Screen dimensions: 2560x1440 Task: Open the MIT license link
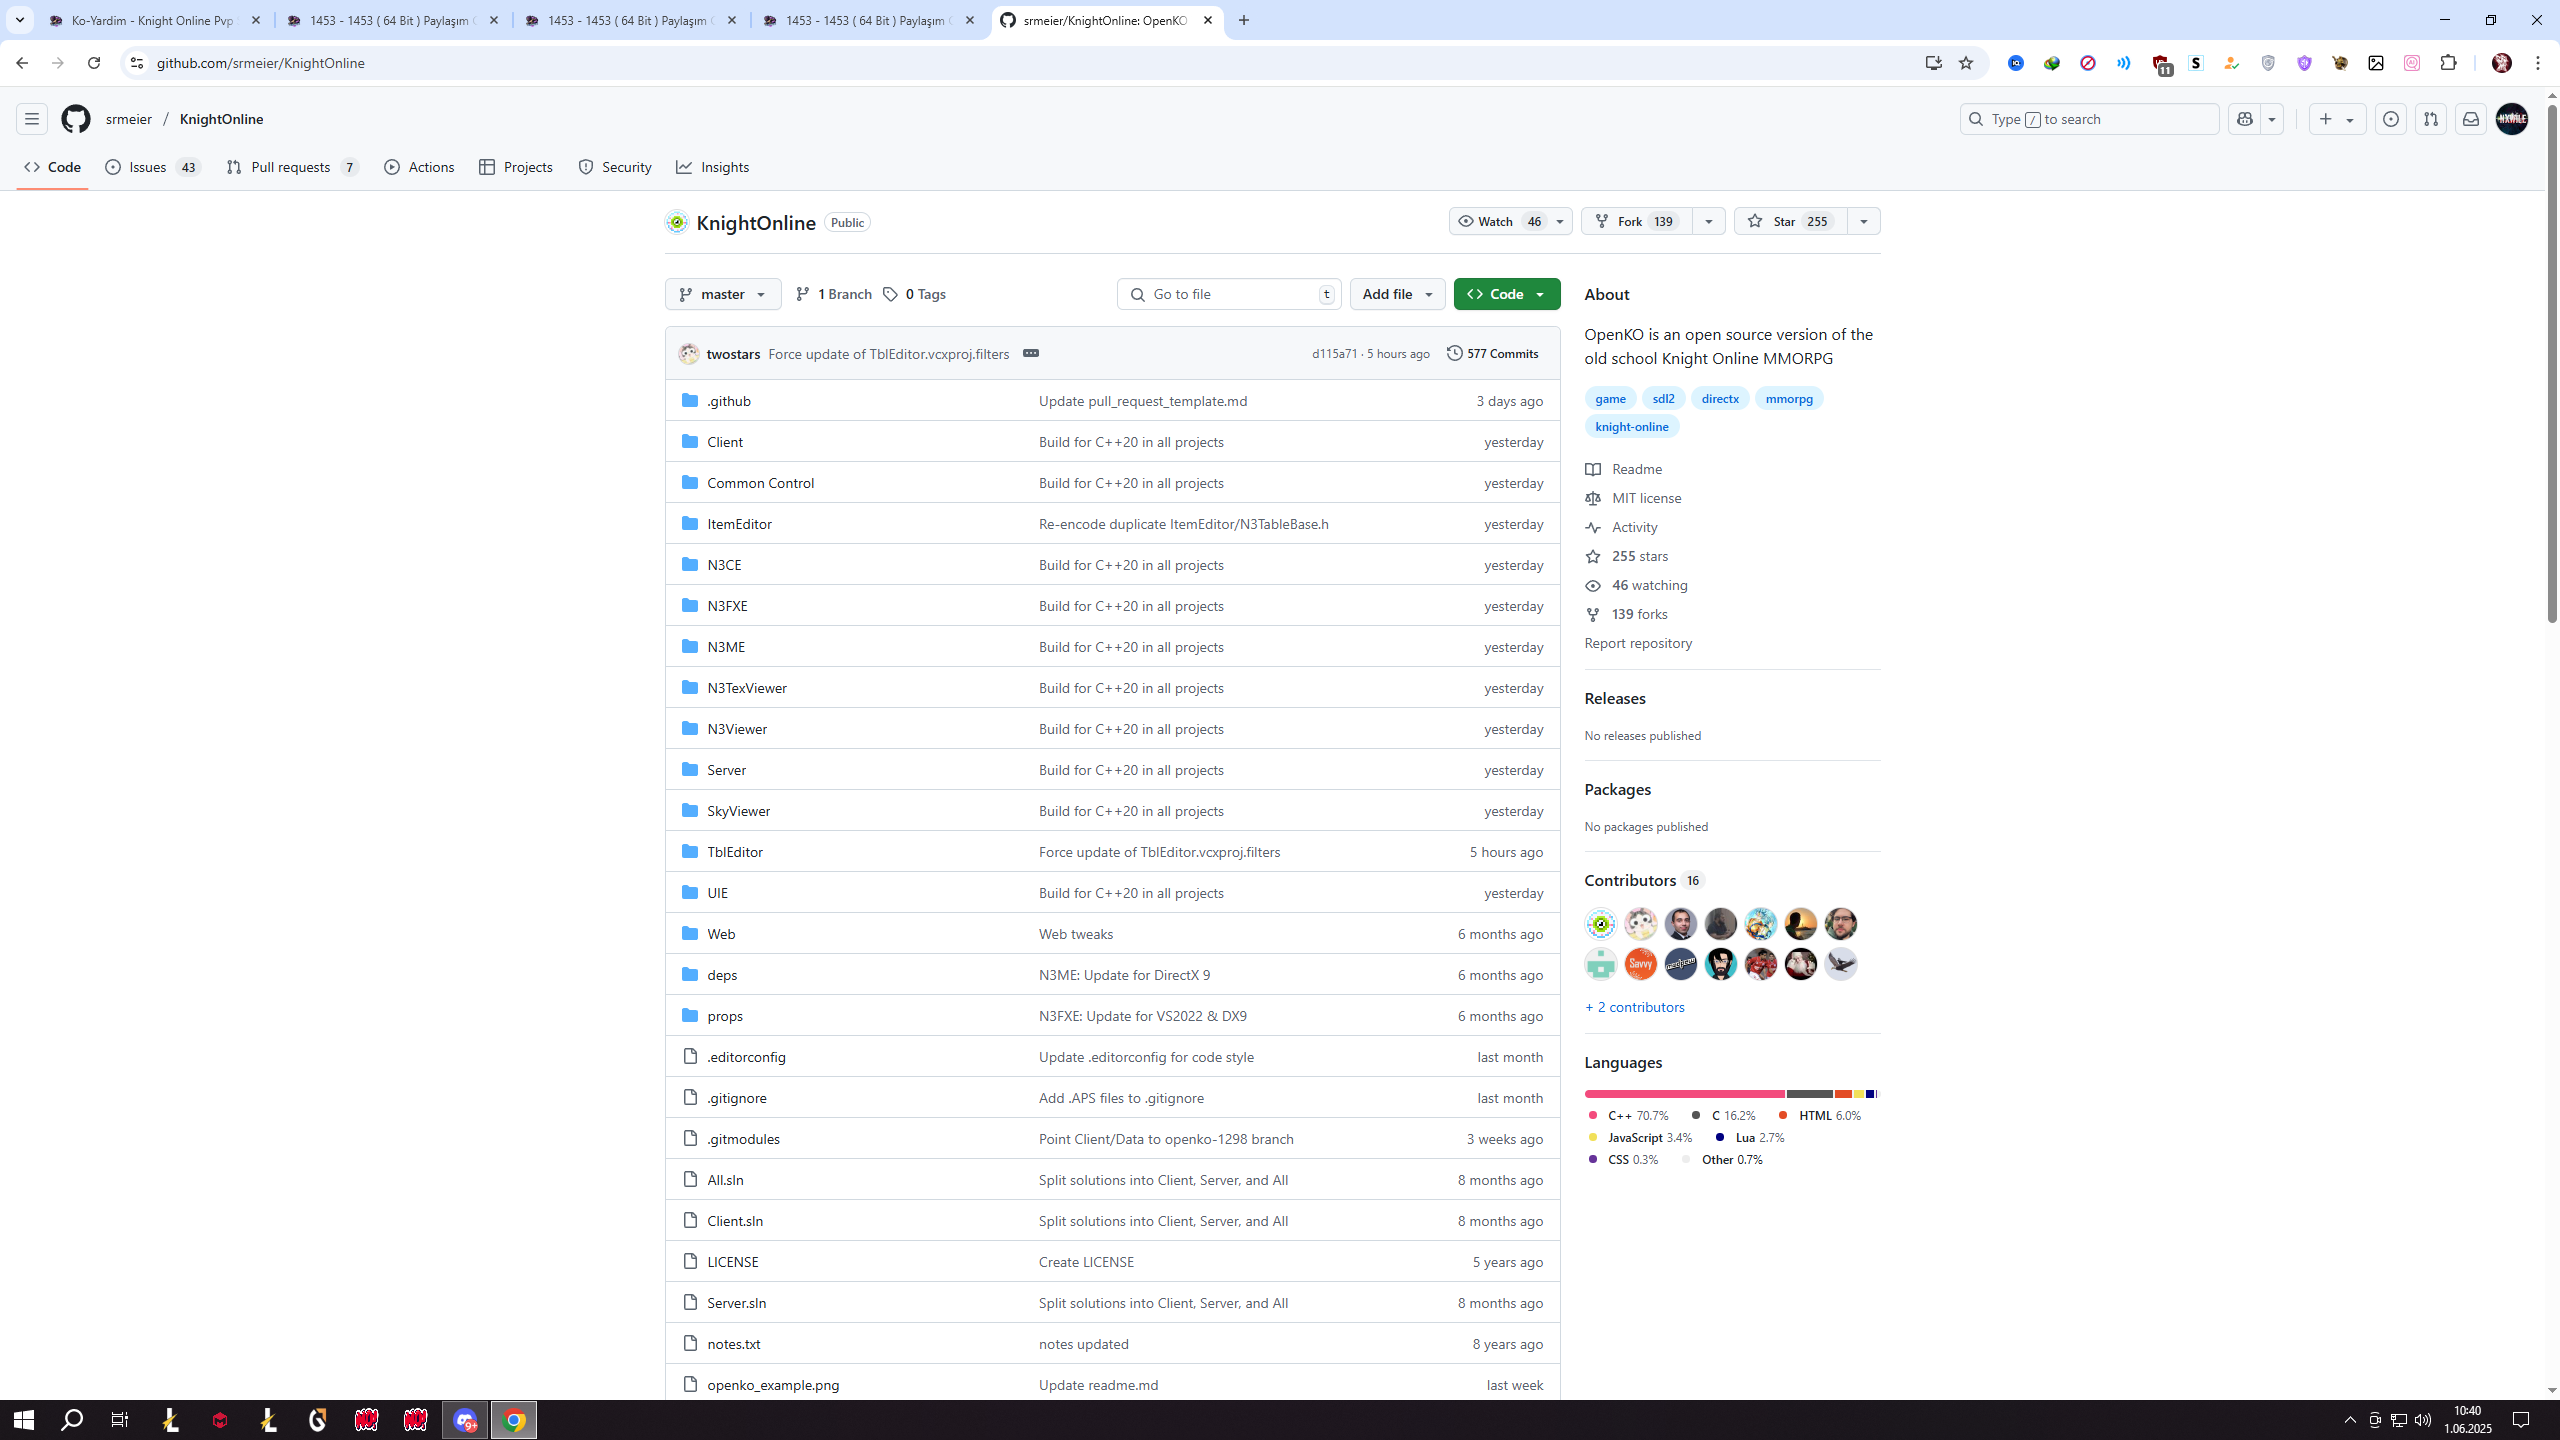click(x=1646, y=498)
